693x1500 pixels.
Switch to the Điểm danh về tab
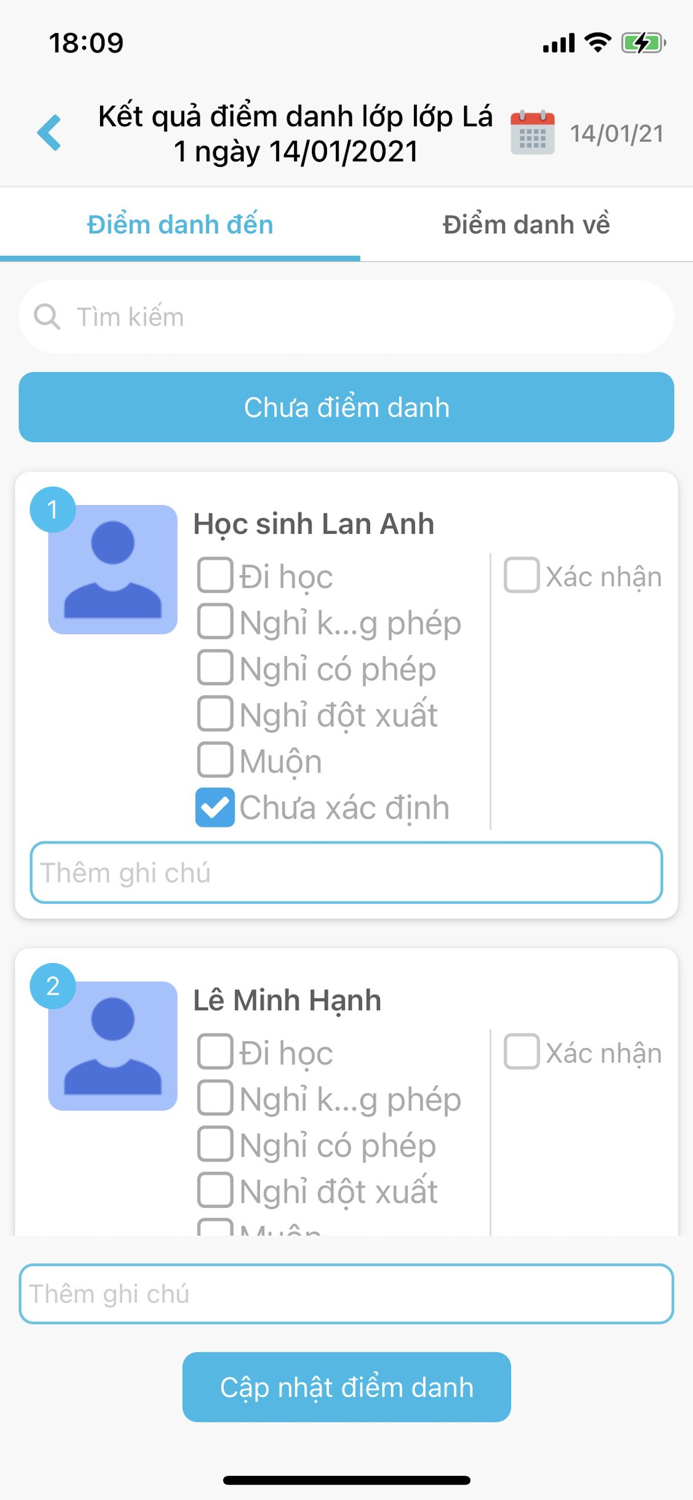point(527,224)
